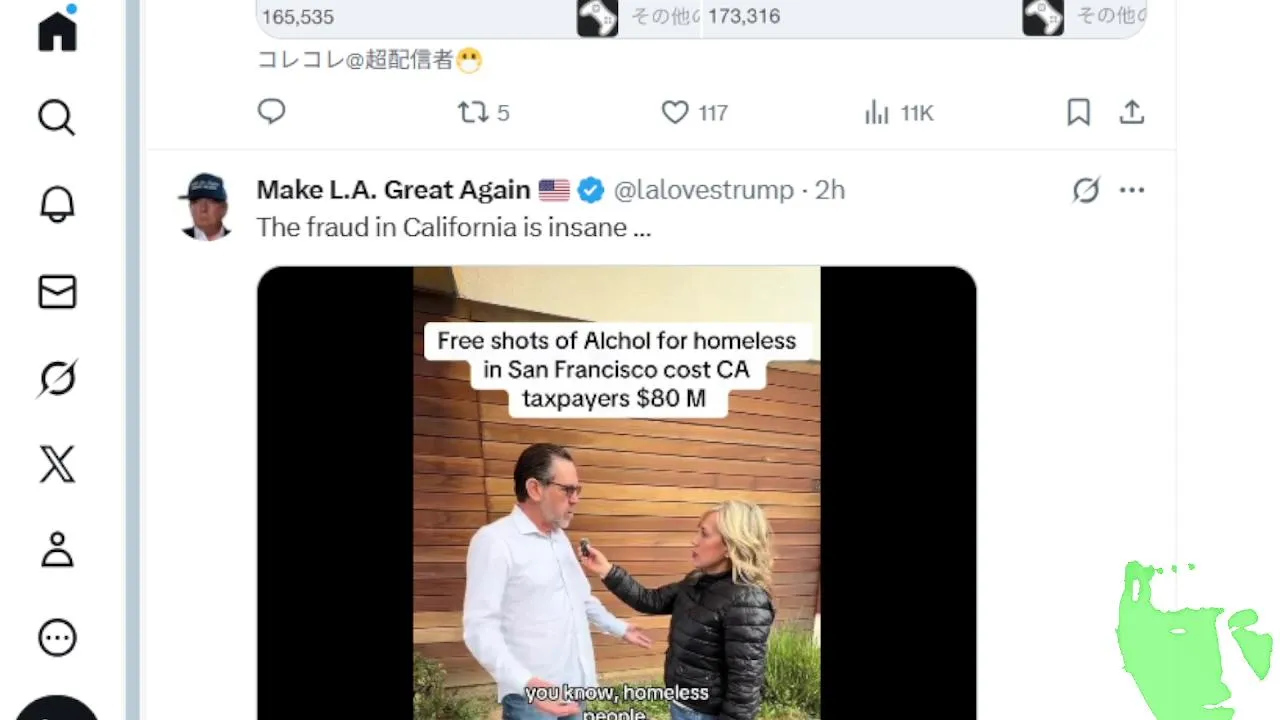Open Grok from the sidebar
The image size is (1280, 720).
point(57,379)
